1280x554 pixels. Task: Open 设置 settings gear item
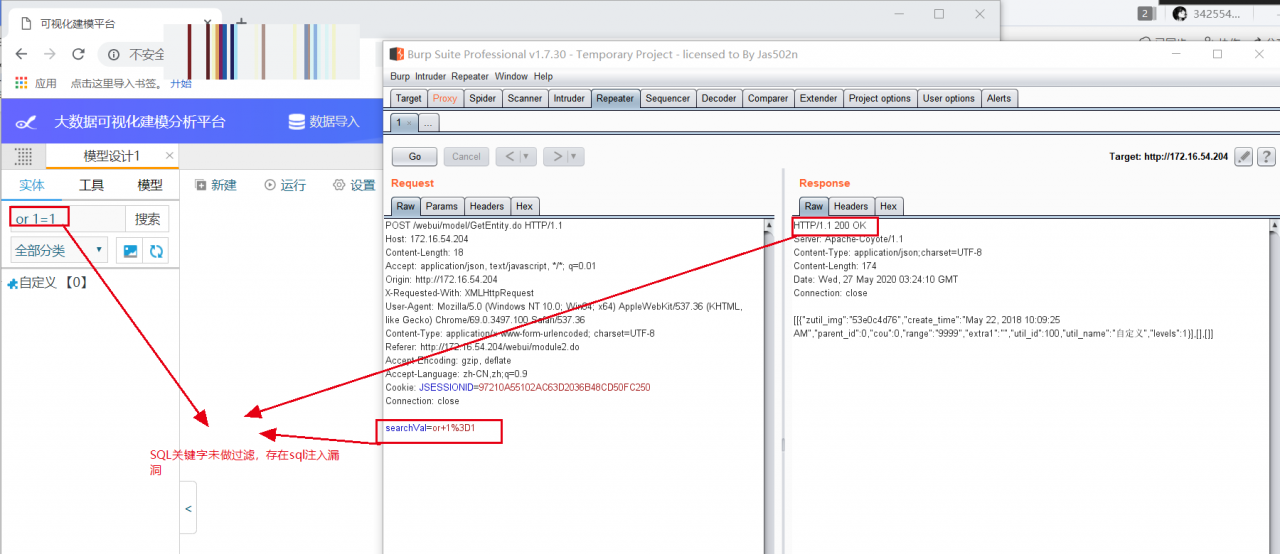coord(354,185)
